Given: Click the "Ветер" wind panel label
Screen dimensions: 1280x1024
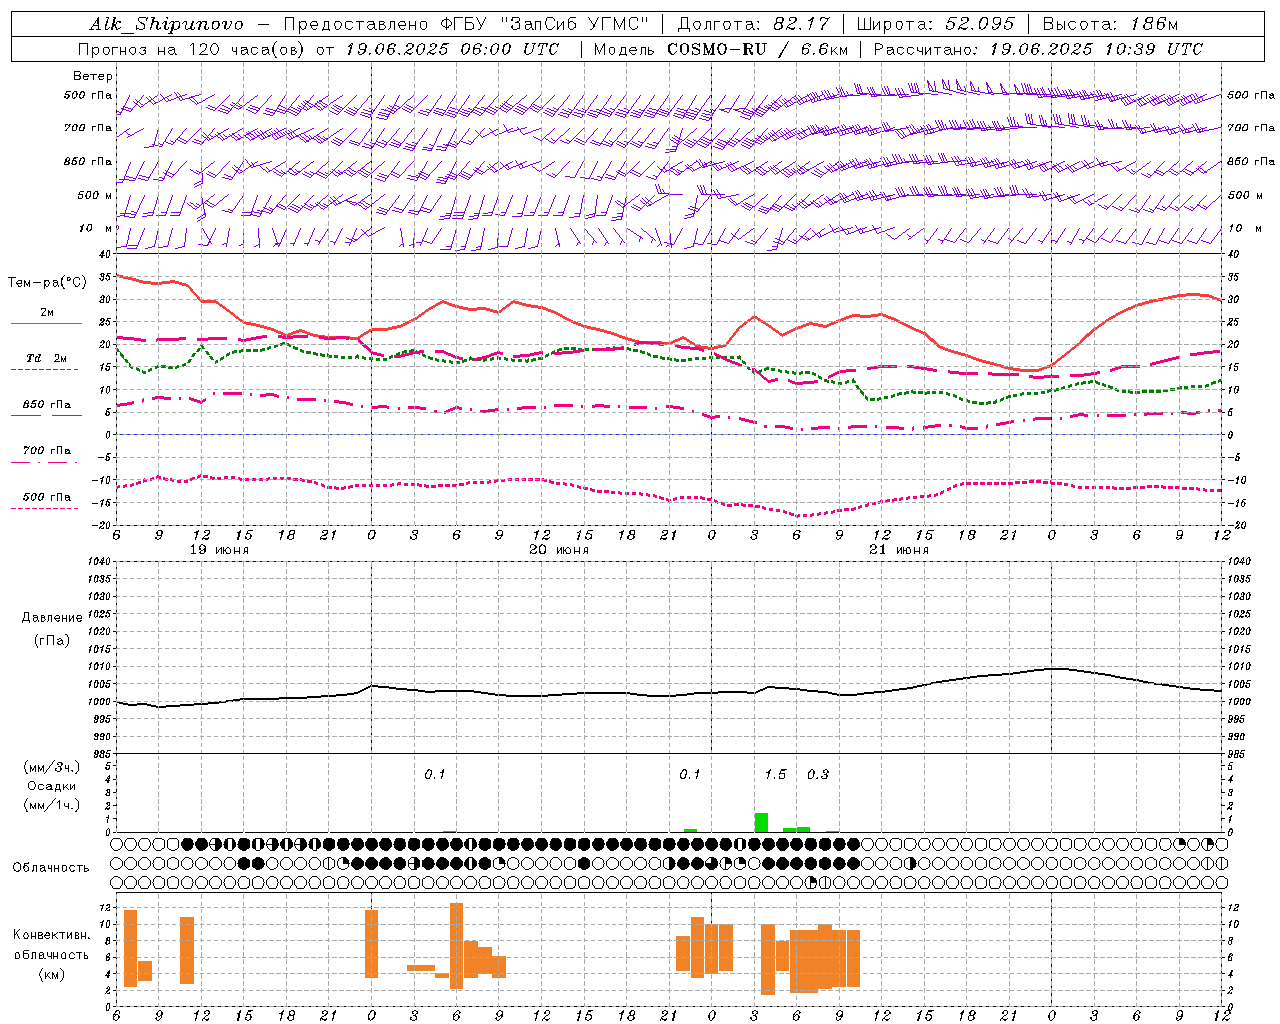Looking at the screenshot, I should 93,76.
